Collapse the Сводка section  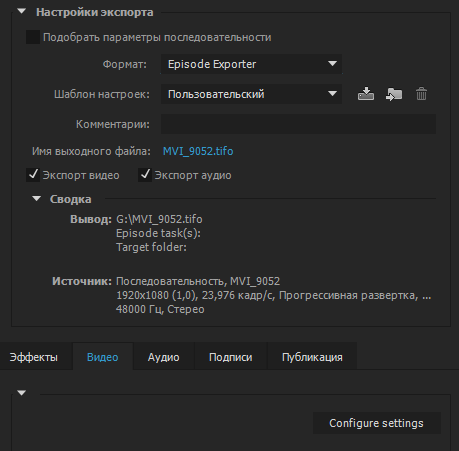(36, 199)
